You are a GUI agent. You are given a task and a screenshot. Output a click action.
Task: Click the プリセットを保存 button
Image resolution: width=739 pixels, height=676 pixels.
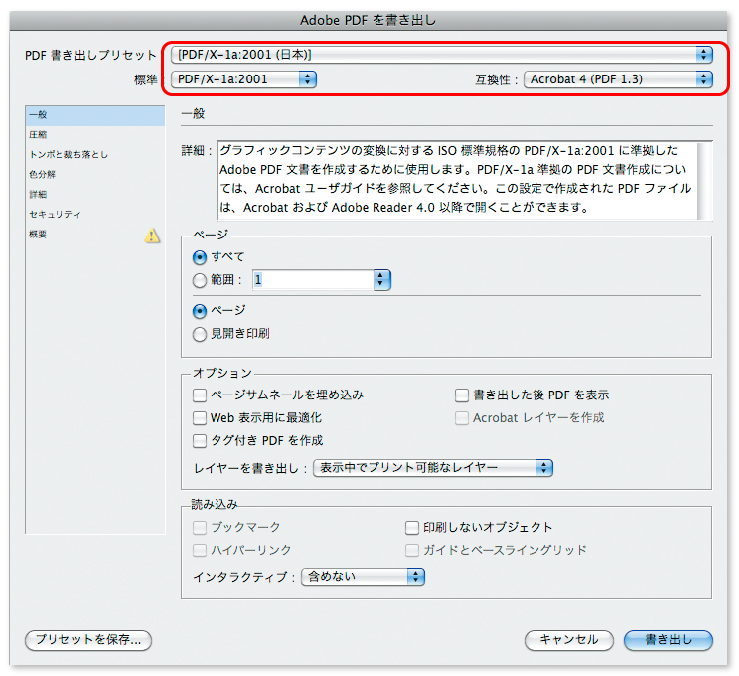coord(89,640)
